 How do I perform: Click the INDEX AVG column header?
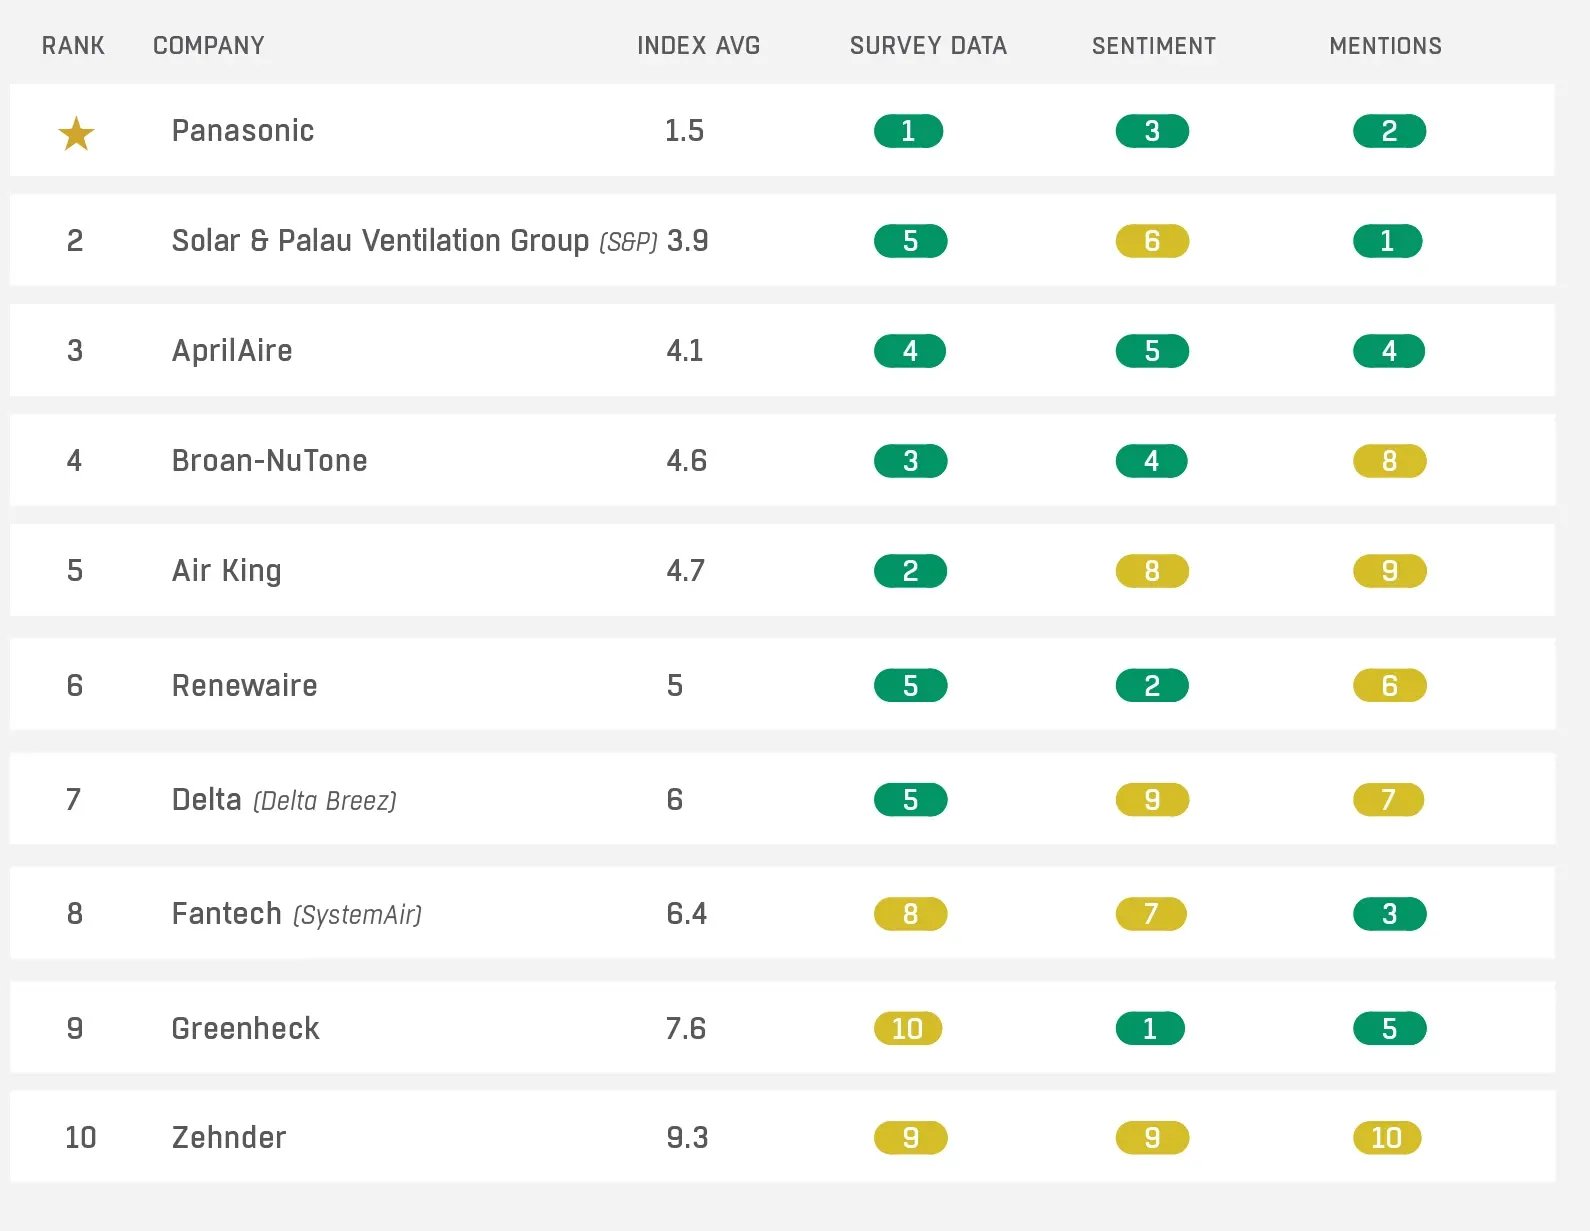tap(698, 46)
